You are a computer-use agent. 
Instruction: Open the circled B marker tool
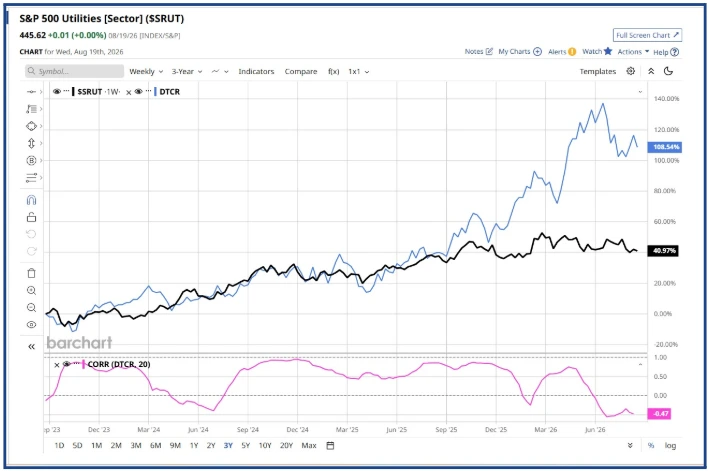pyautogui.click(x=31, y=160)
